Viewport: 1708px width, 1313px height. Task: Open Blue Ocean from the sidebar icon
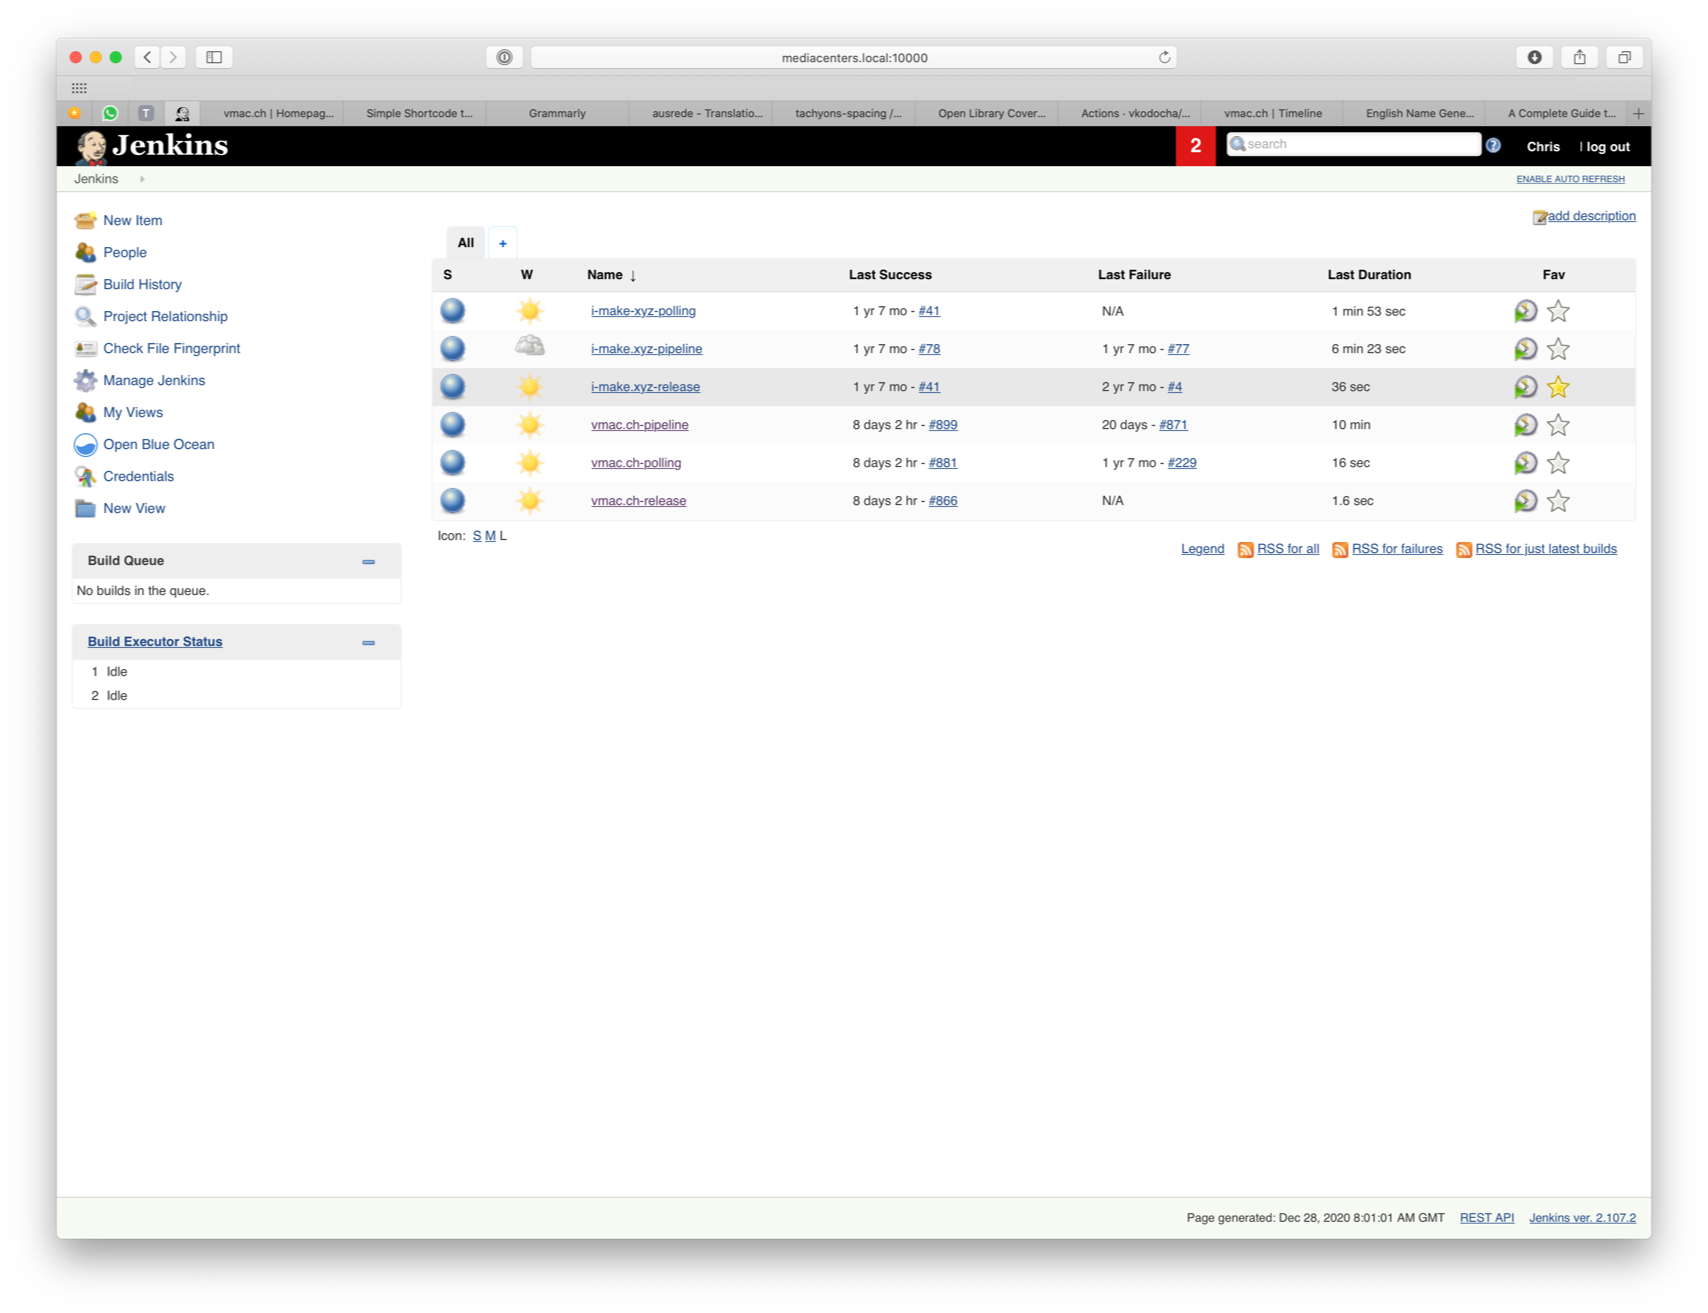tap(85, 444)
